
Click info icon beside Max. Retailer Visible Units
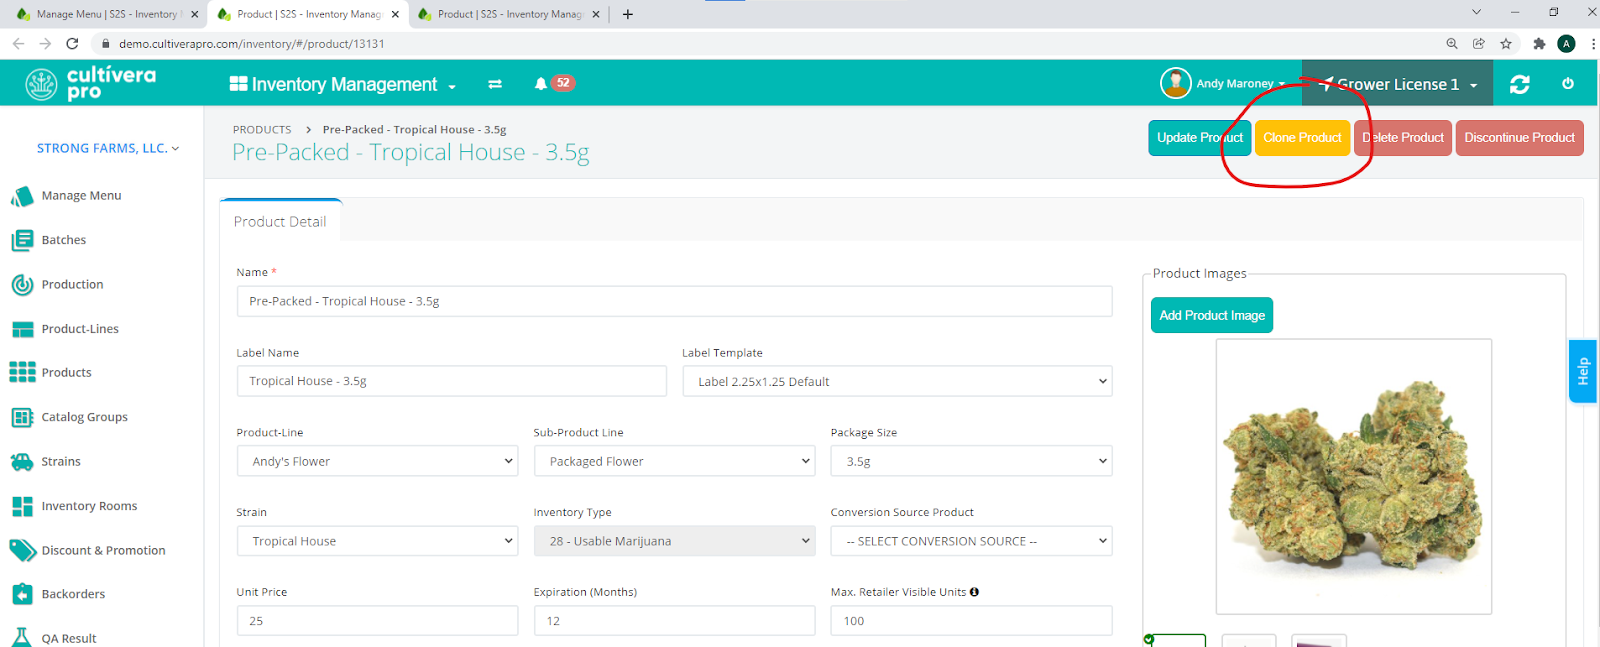coord(974,592)
